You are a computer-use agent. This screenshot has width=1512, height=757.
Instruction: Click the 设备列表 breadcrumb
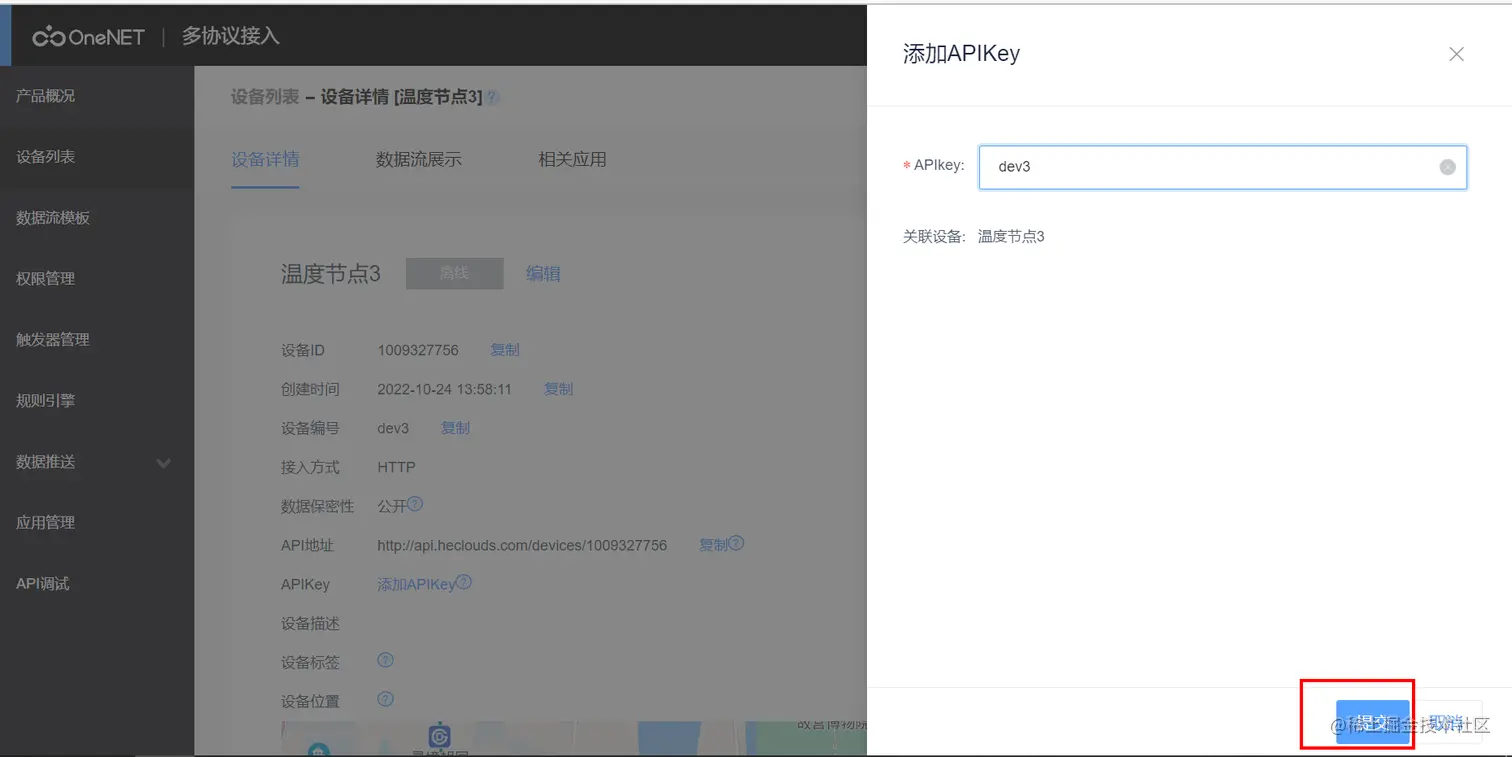(265, 97)
